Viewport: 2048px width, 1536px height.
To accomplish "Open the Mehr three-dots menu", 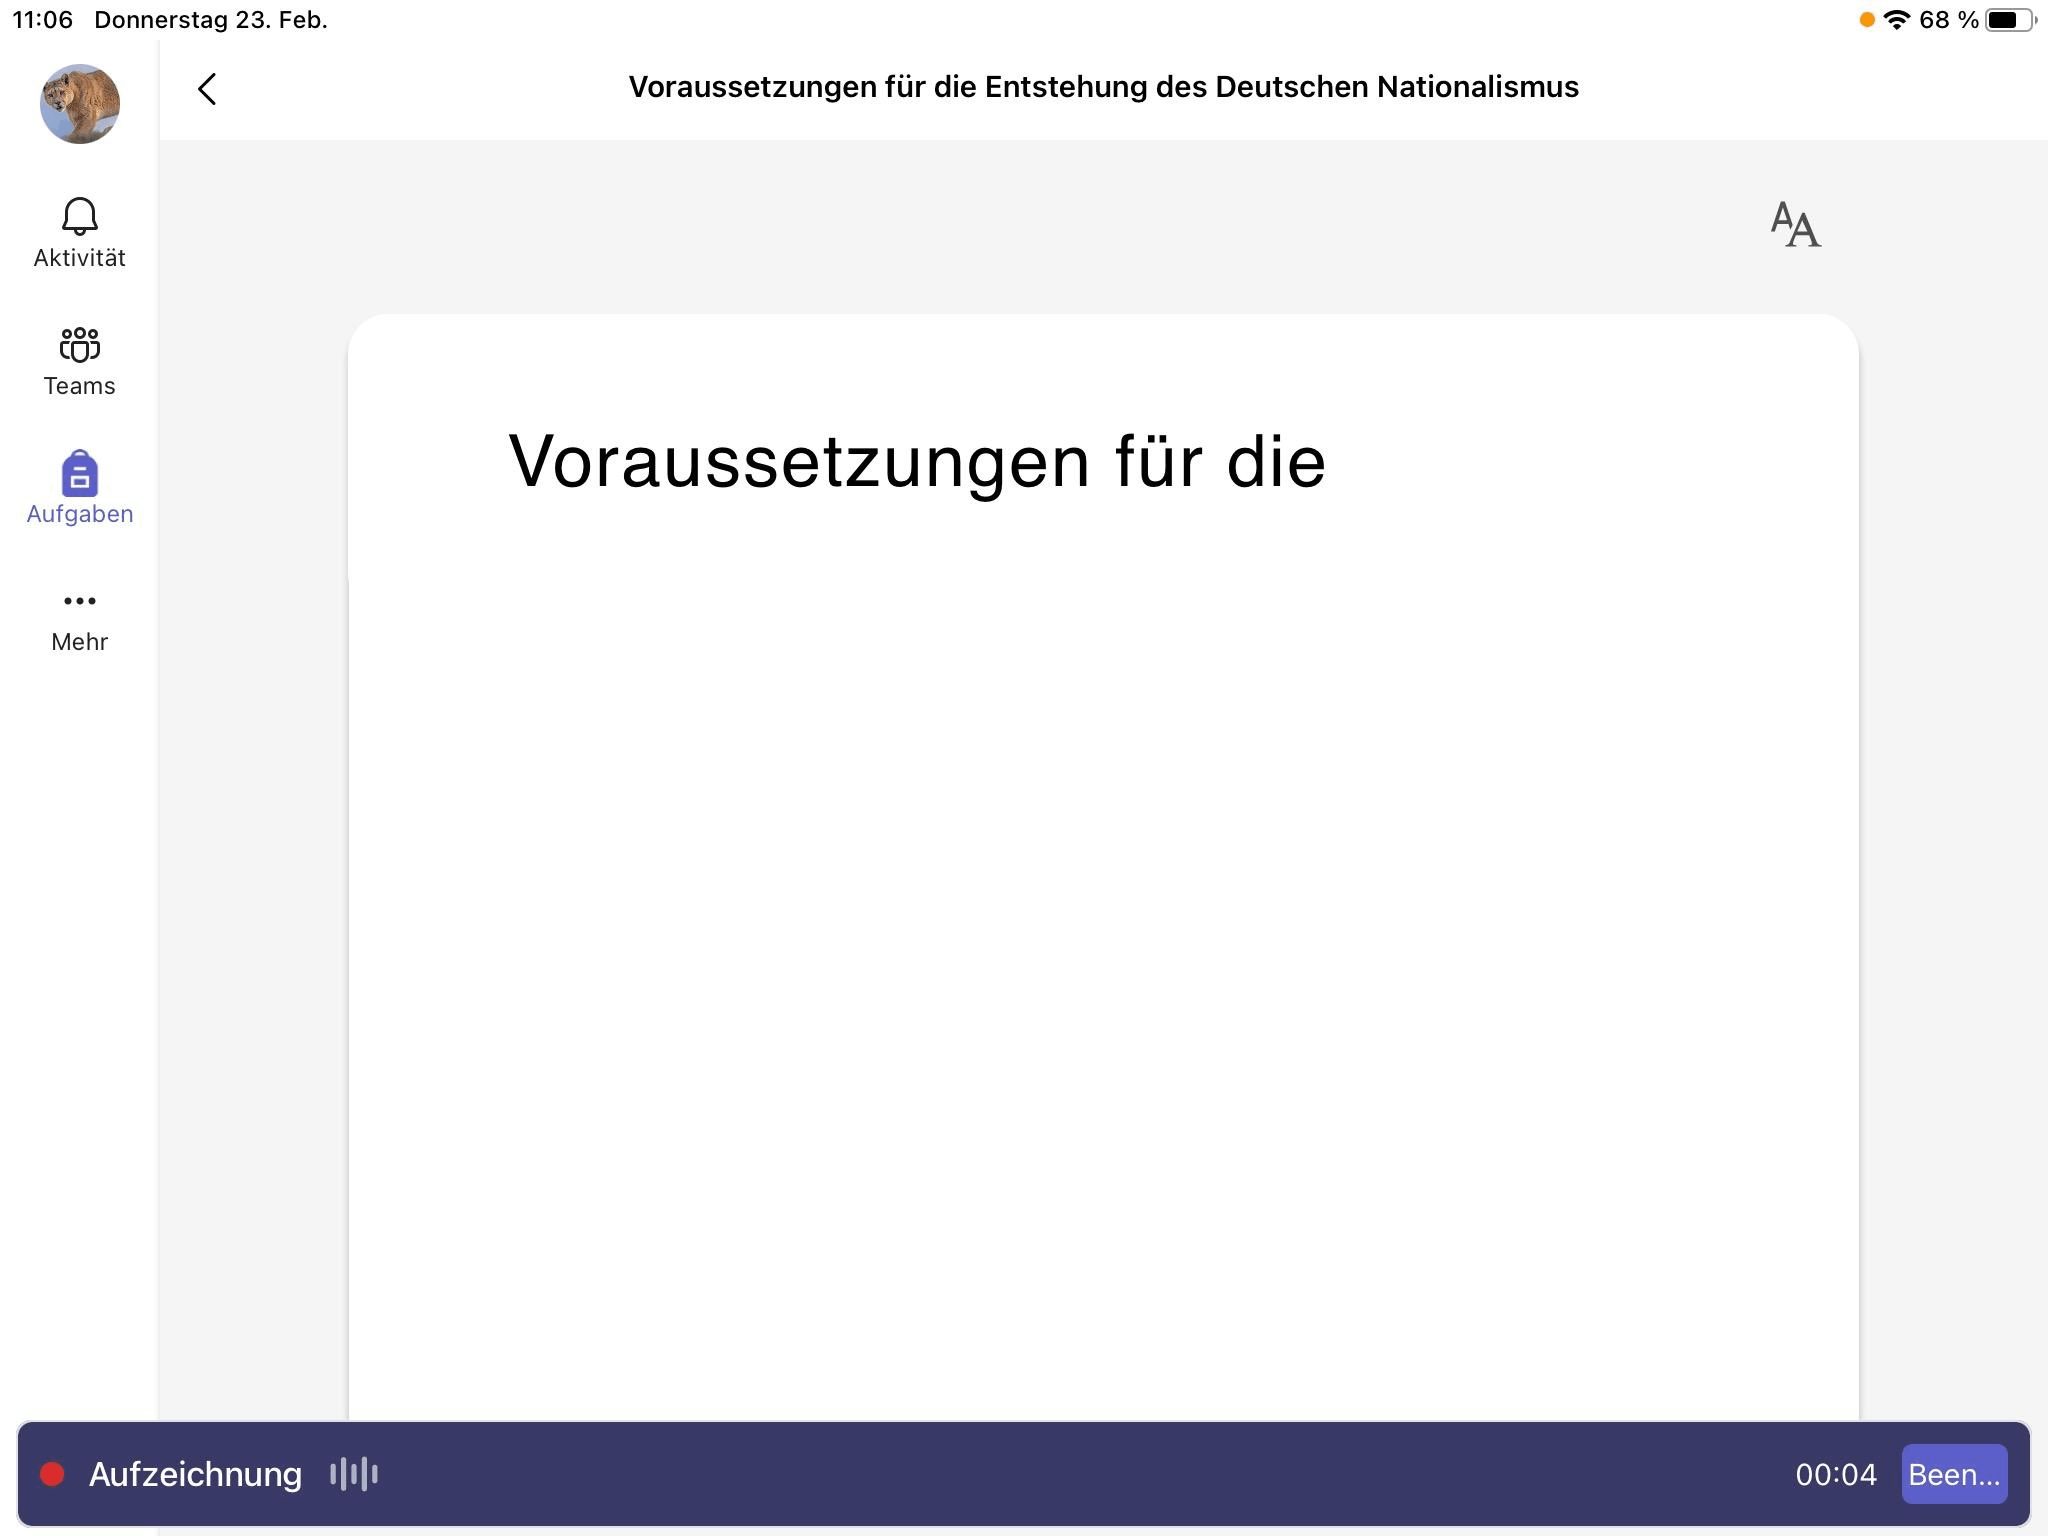I will point(80,601).
